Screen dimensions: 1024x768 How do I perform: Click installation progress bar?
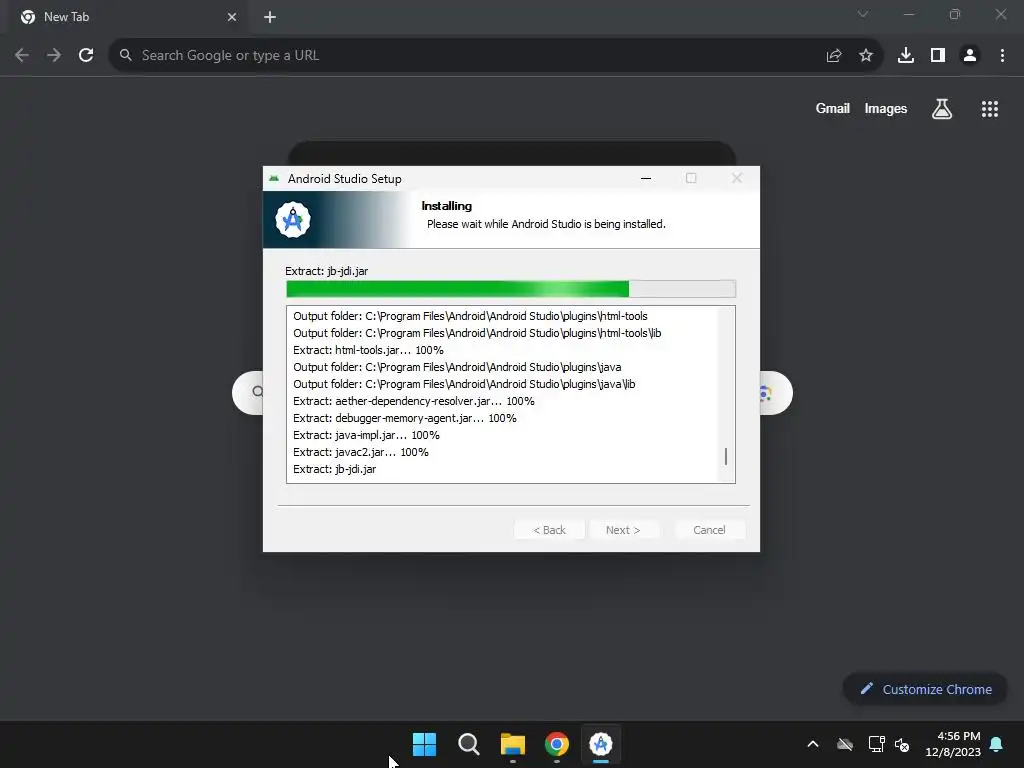tap(511, 289)
